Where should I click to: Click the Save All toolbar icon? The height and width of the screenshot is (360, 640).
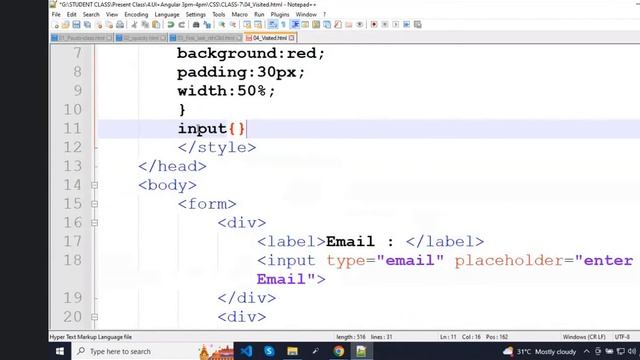coord(87,24)
